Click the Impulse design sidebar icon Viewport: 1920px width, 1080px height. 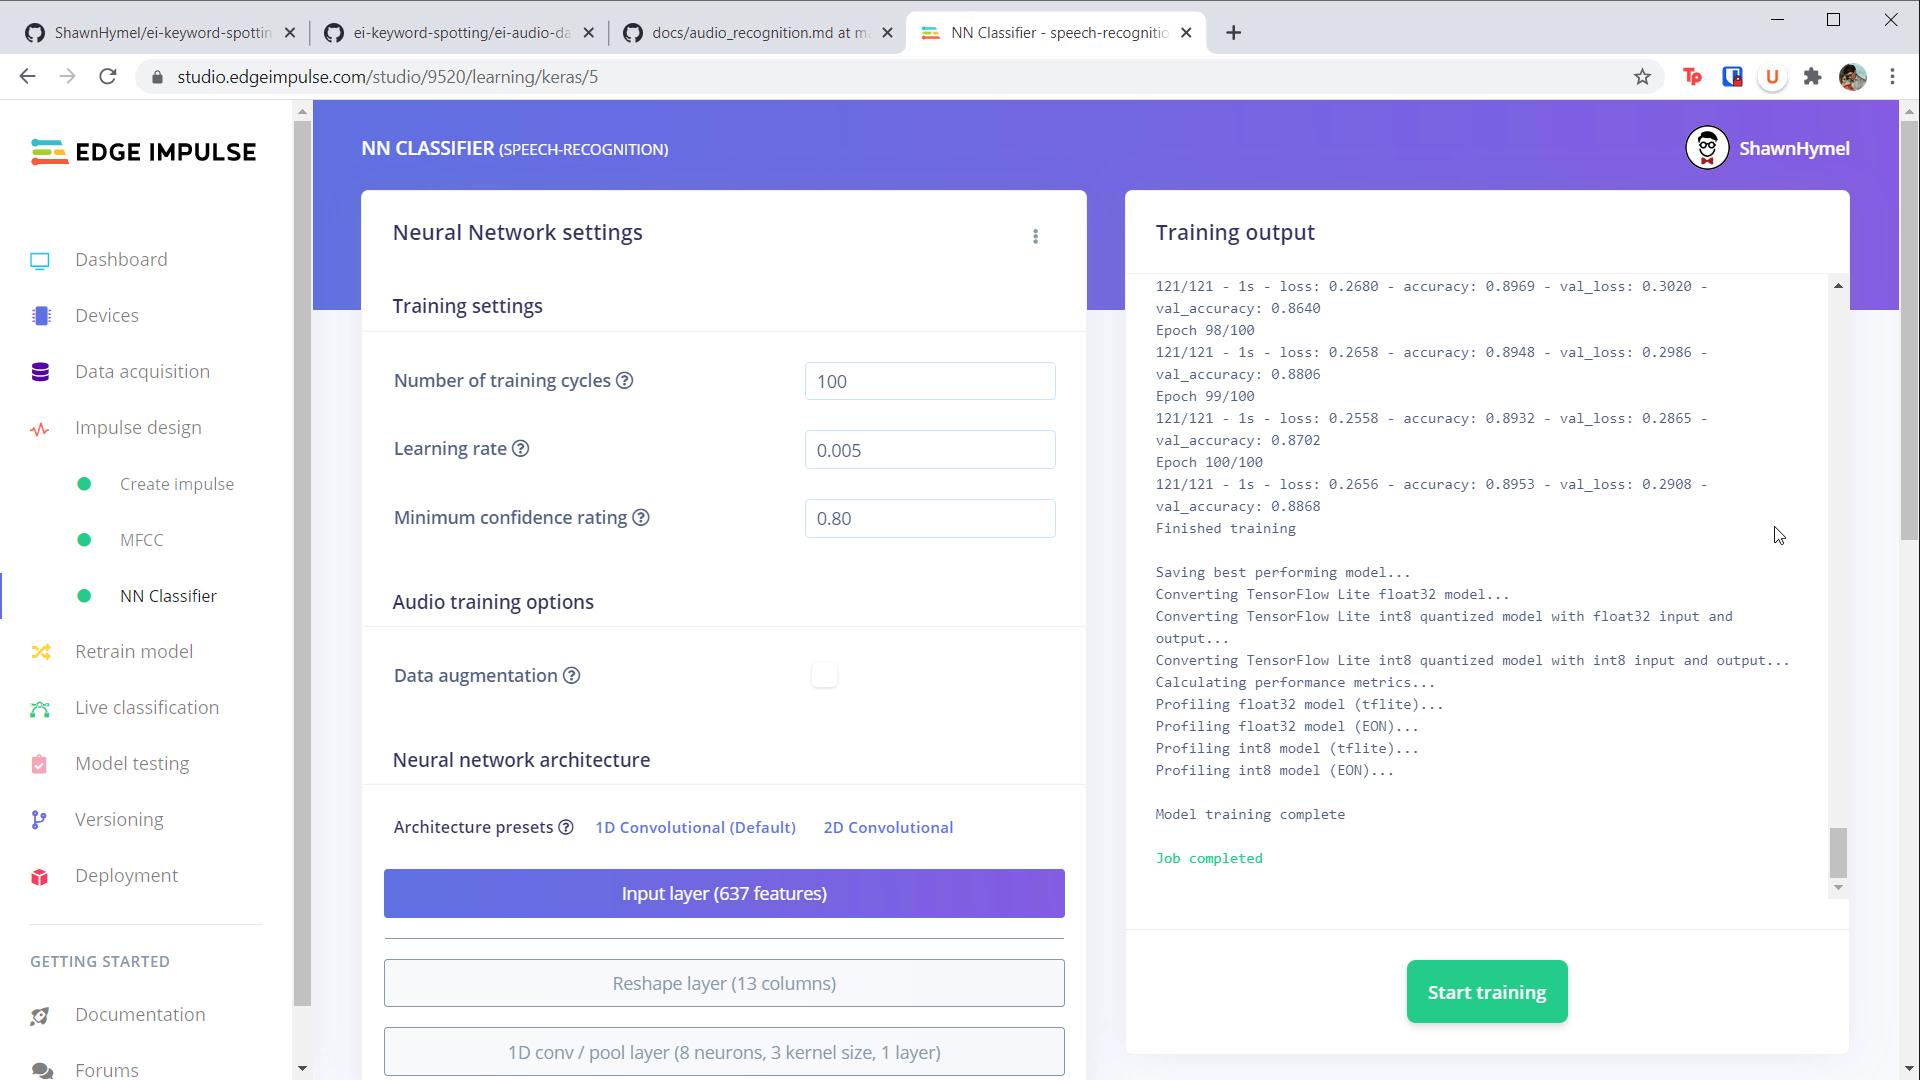click(x=40, y=427)
